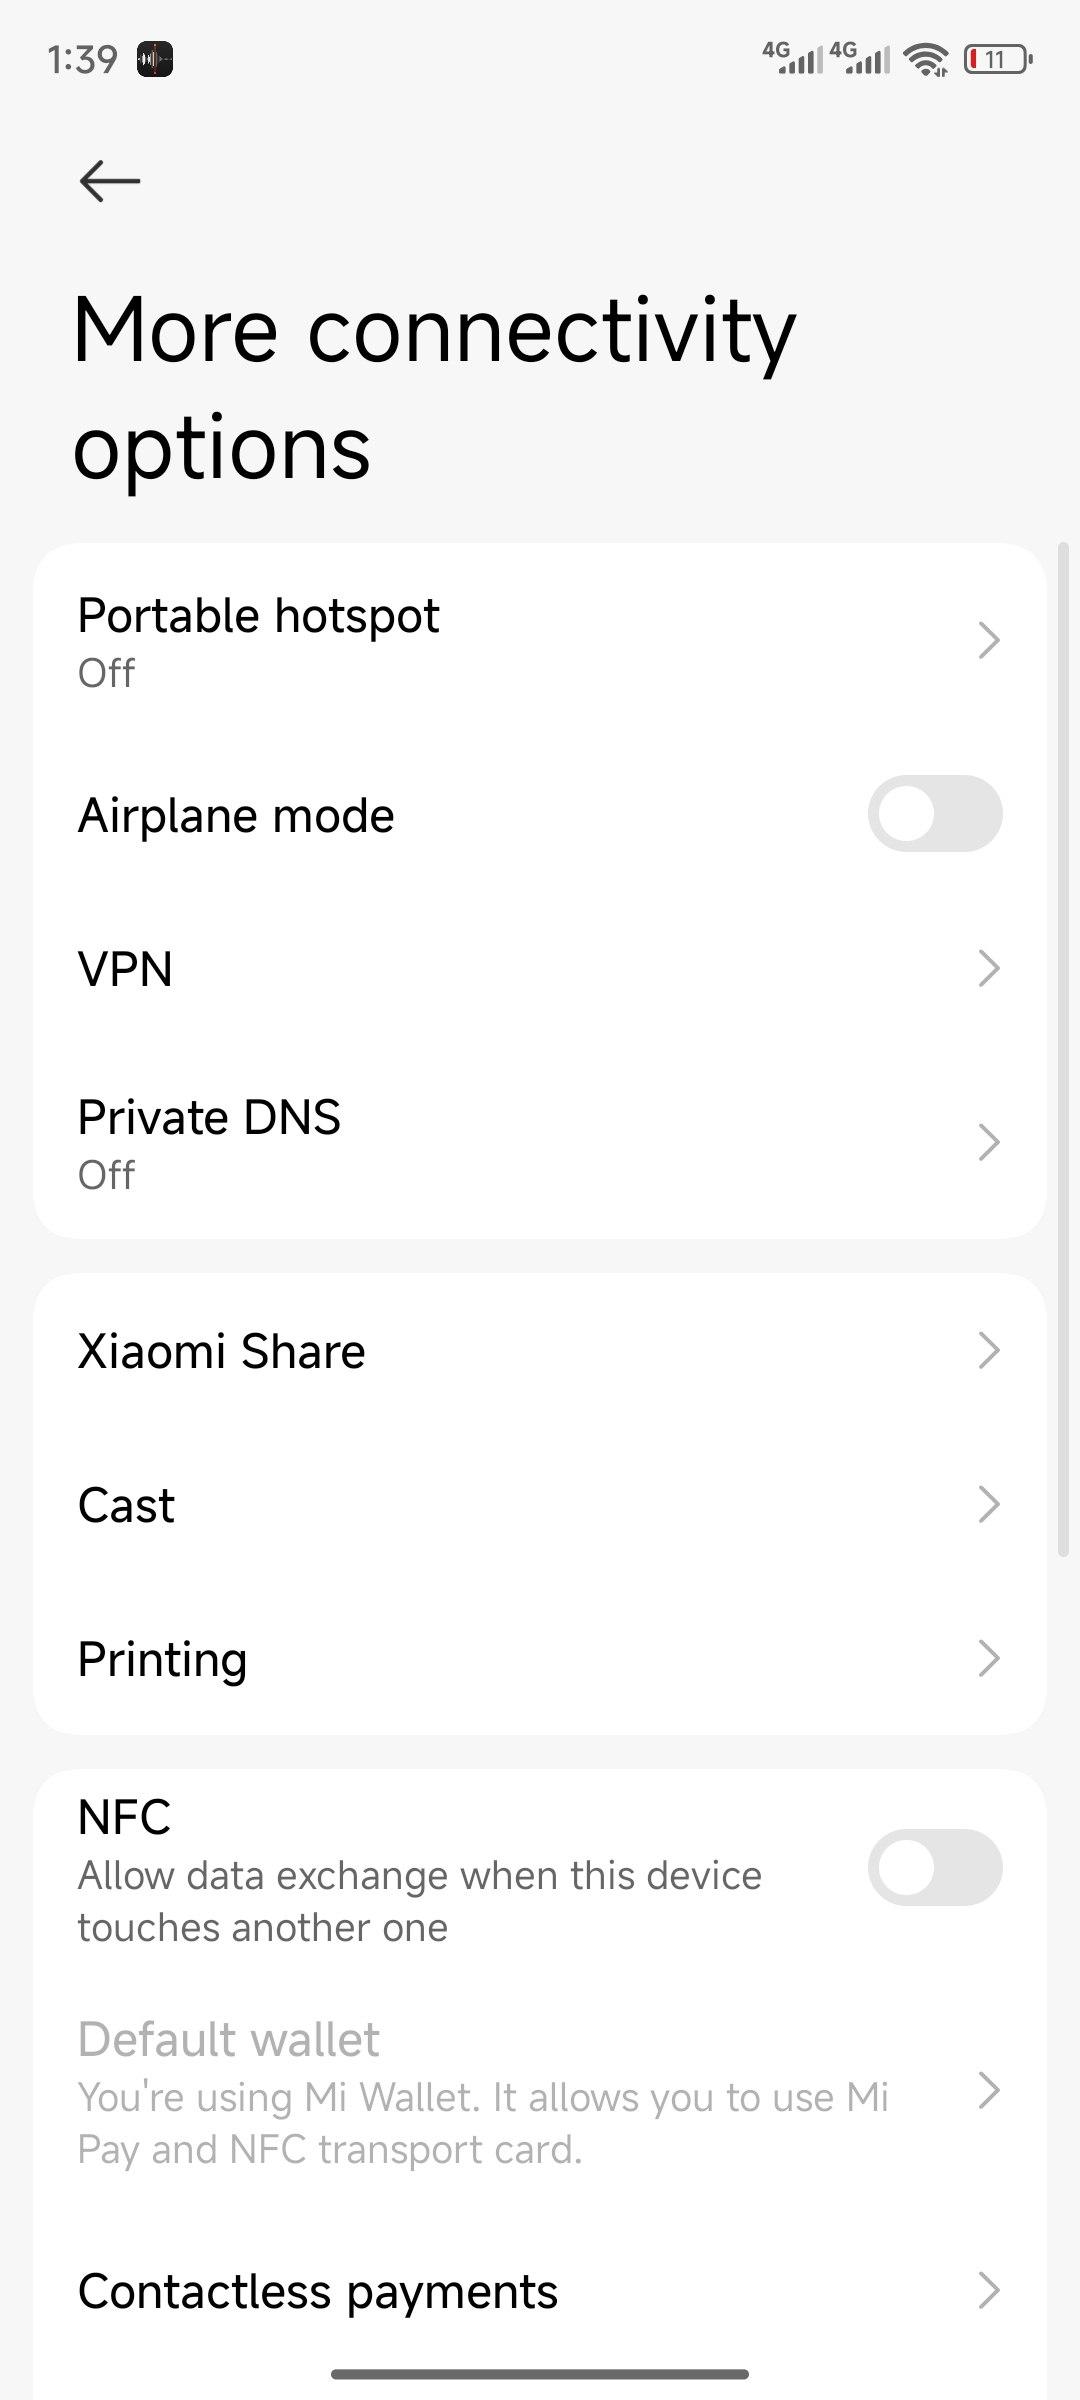Tap the Wi-Fi signal icon in status bar
Image resolution: width=1080 pixels, height=2400 pixels.
coord(925,60)
